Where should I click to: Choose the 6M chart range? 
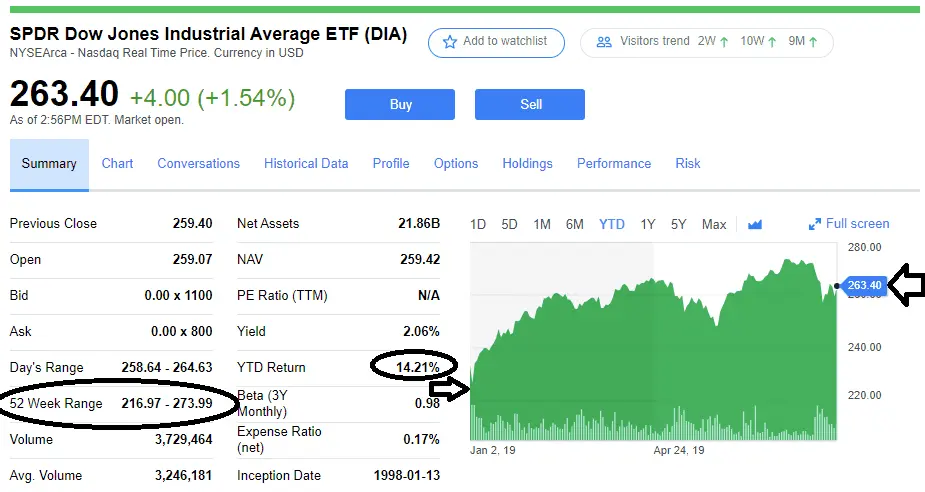(574, 224)
